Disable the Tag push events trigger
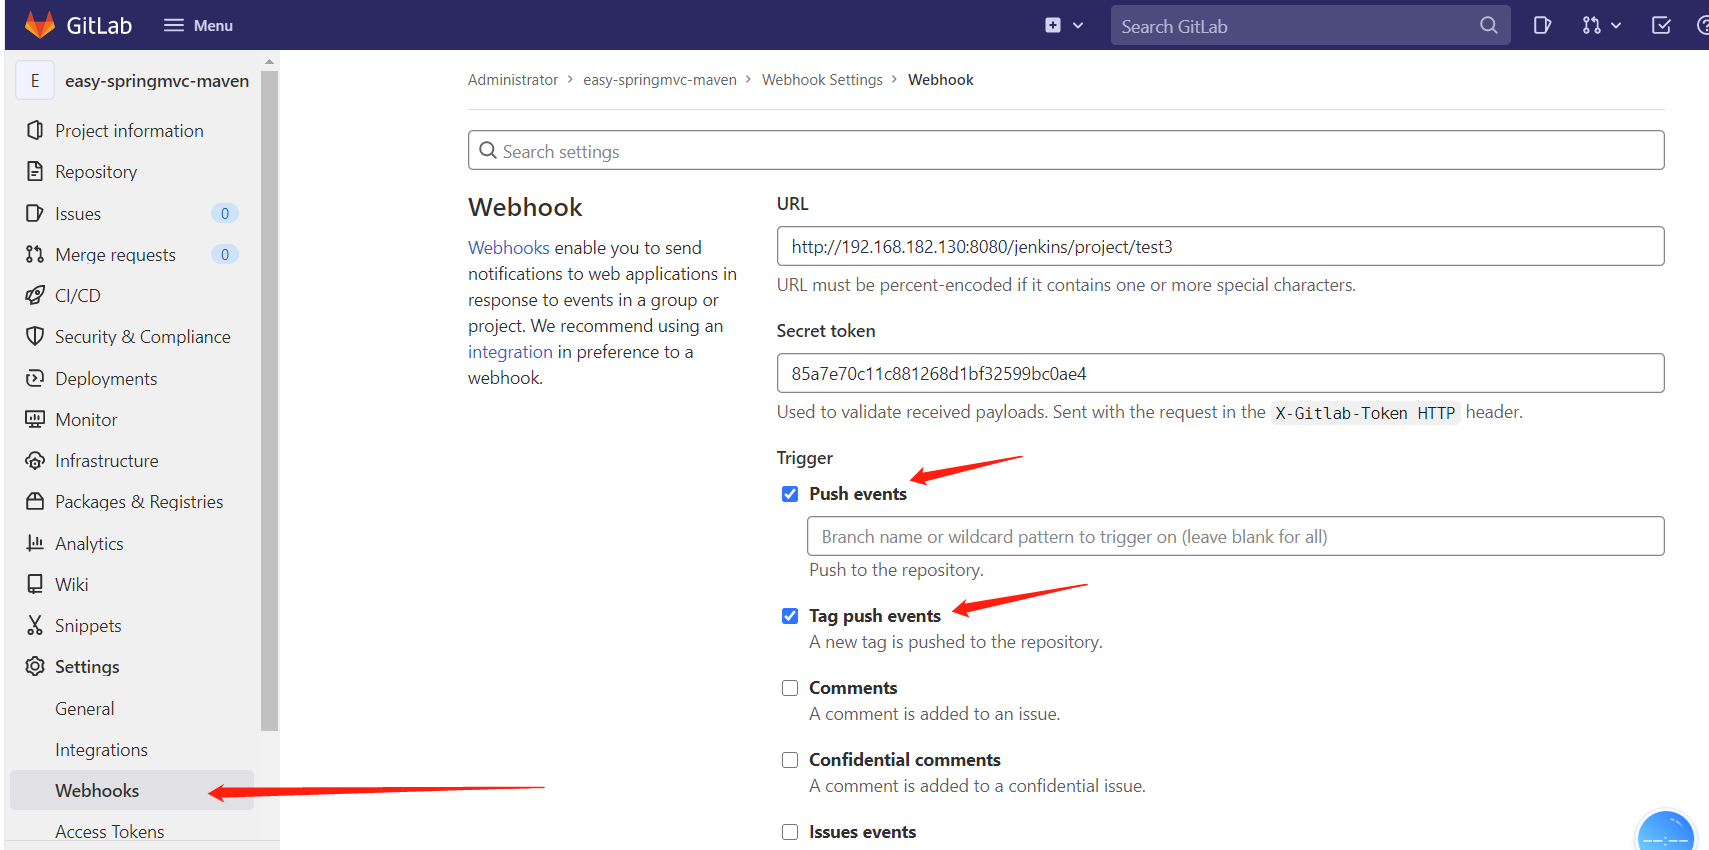 (x=790, y=616)
